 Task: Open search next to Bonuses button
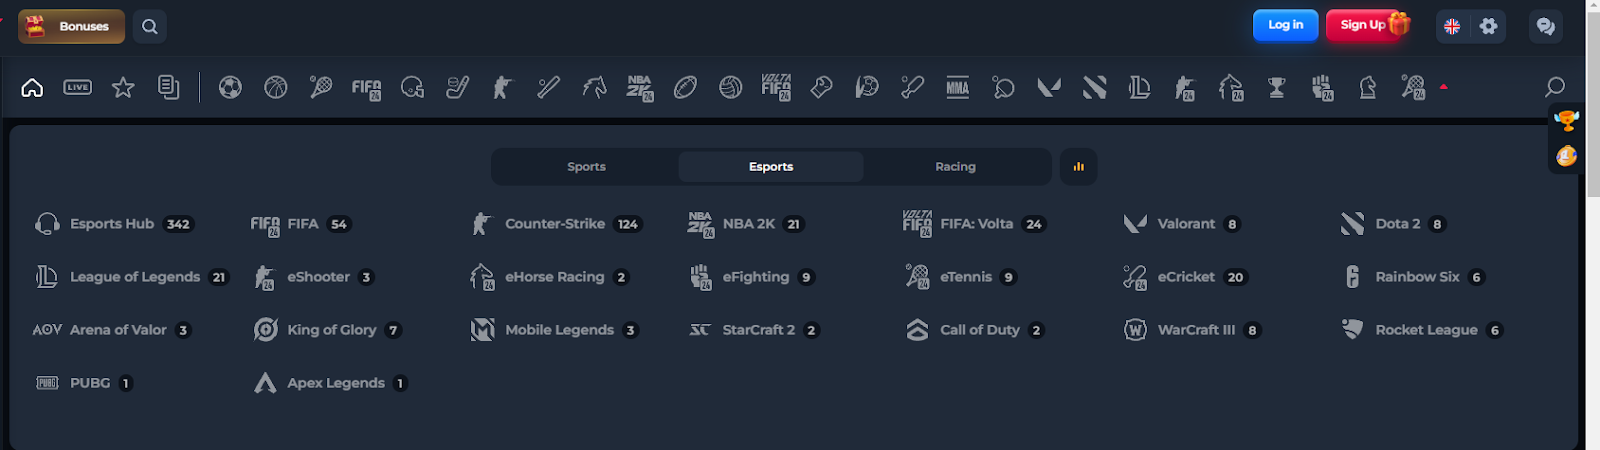(150, 26)
